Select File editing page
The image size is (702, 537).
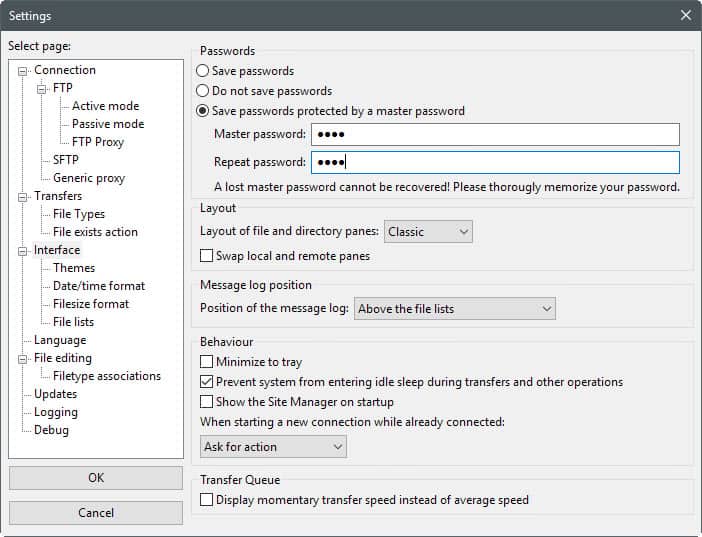(x=63, y=358)
